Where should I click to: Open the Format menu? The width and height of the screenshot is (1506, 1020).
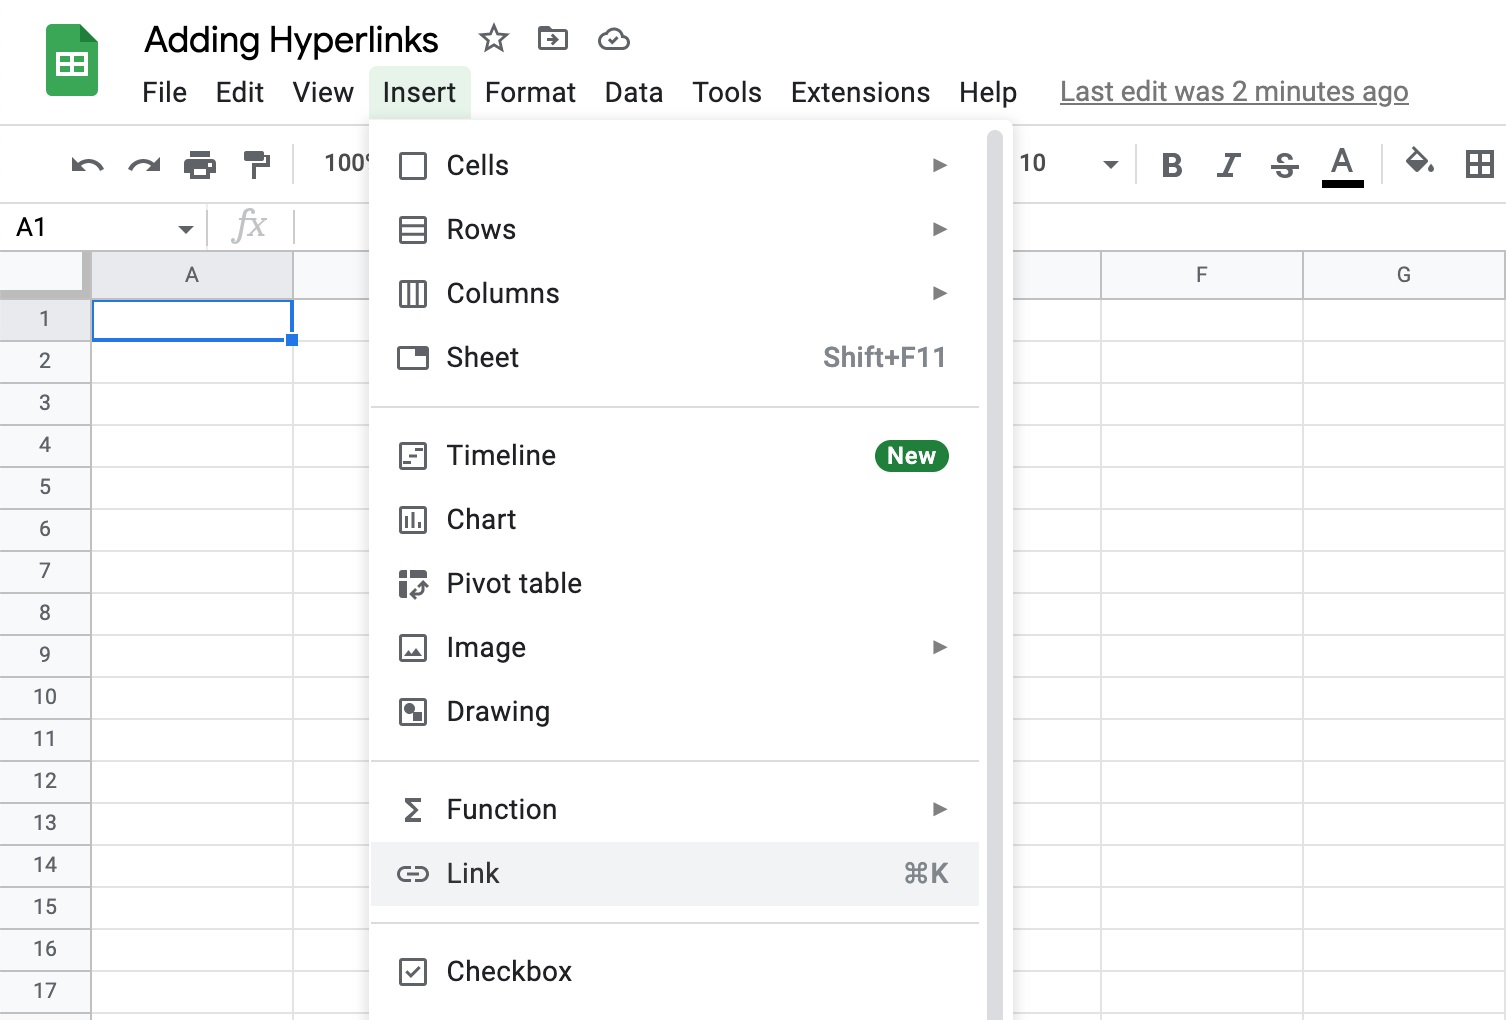pos(530,92)
